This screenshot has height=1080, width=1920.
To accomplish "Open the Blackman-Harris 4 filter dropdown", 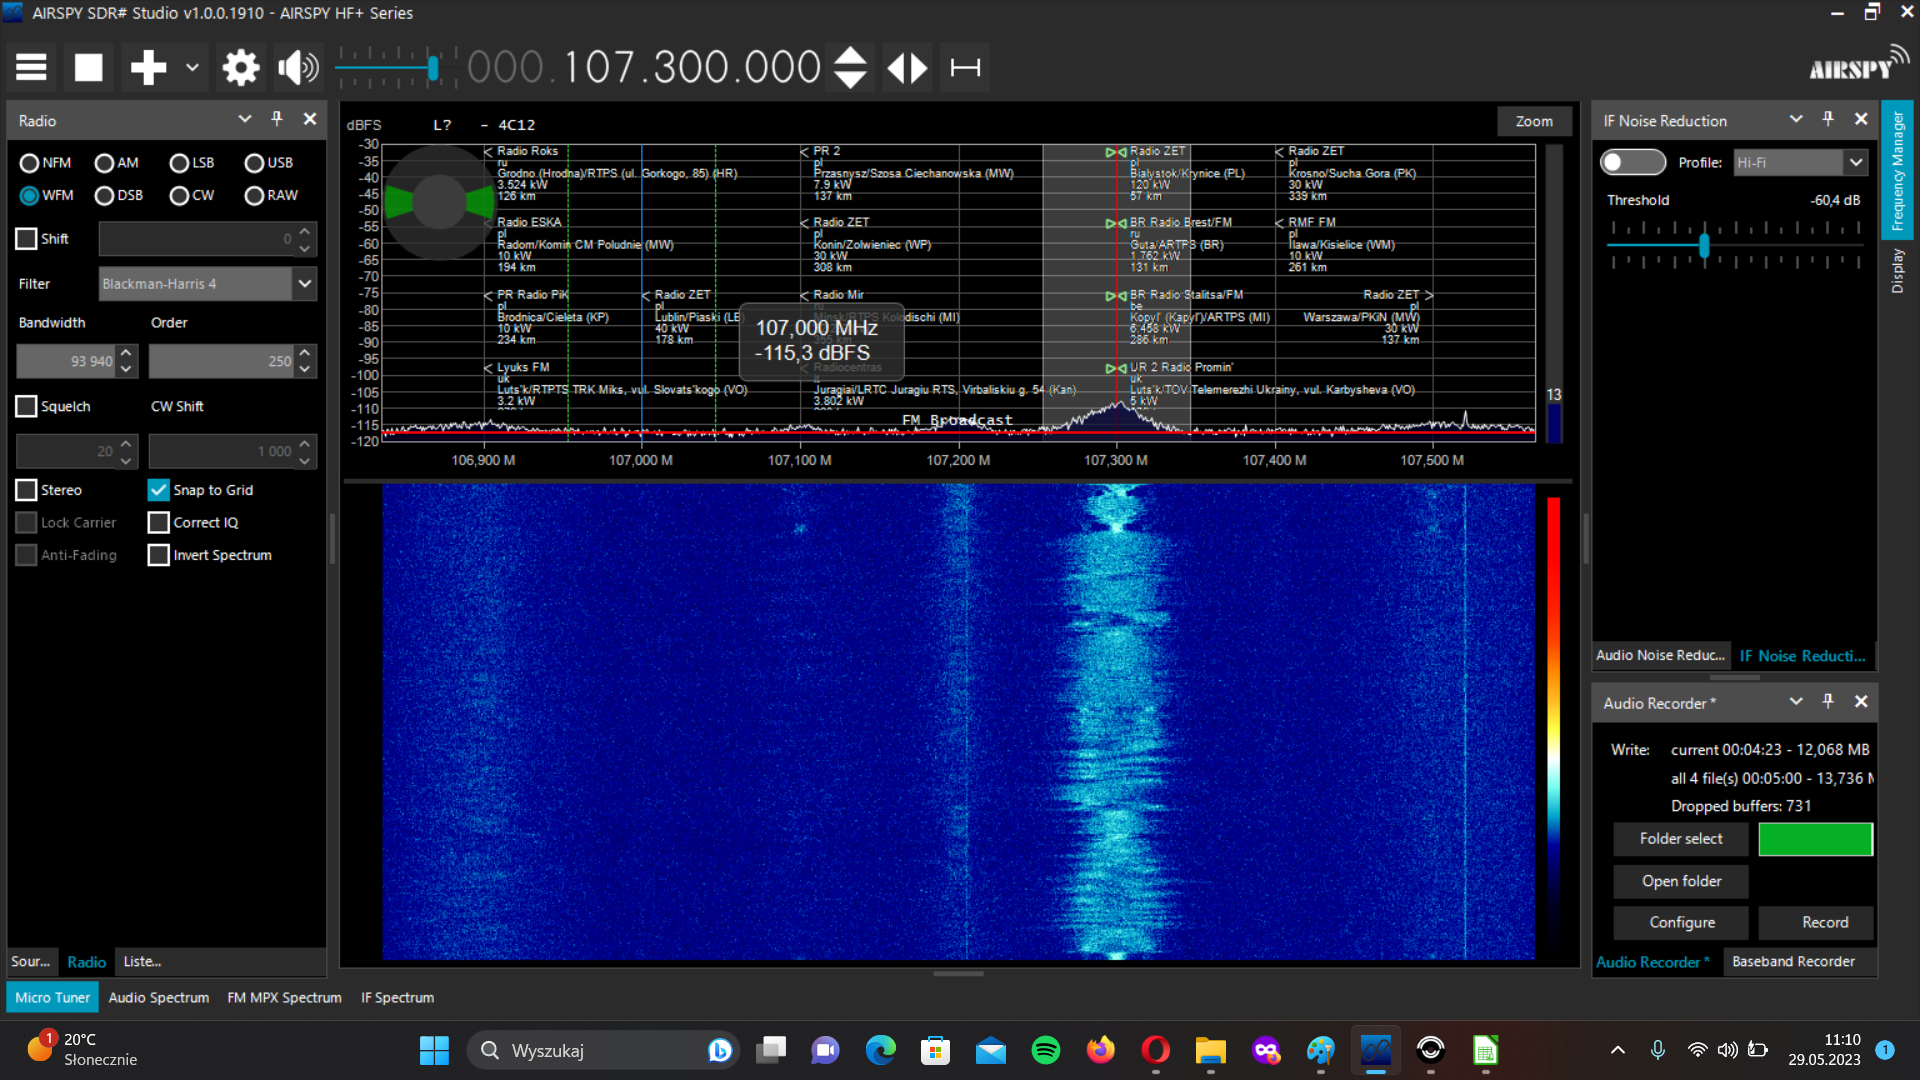I will click(304, 284).
